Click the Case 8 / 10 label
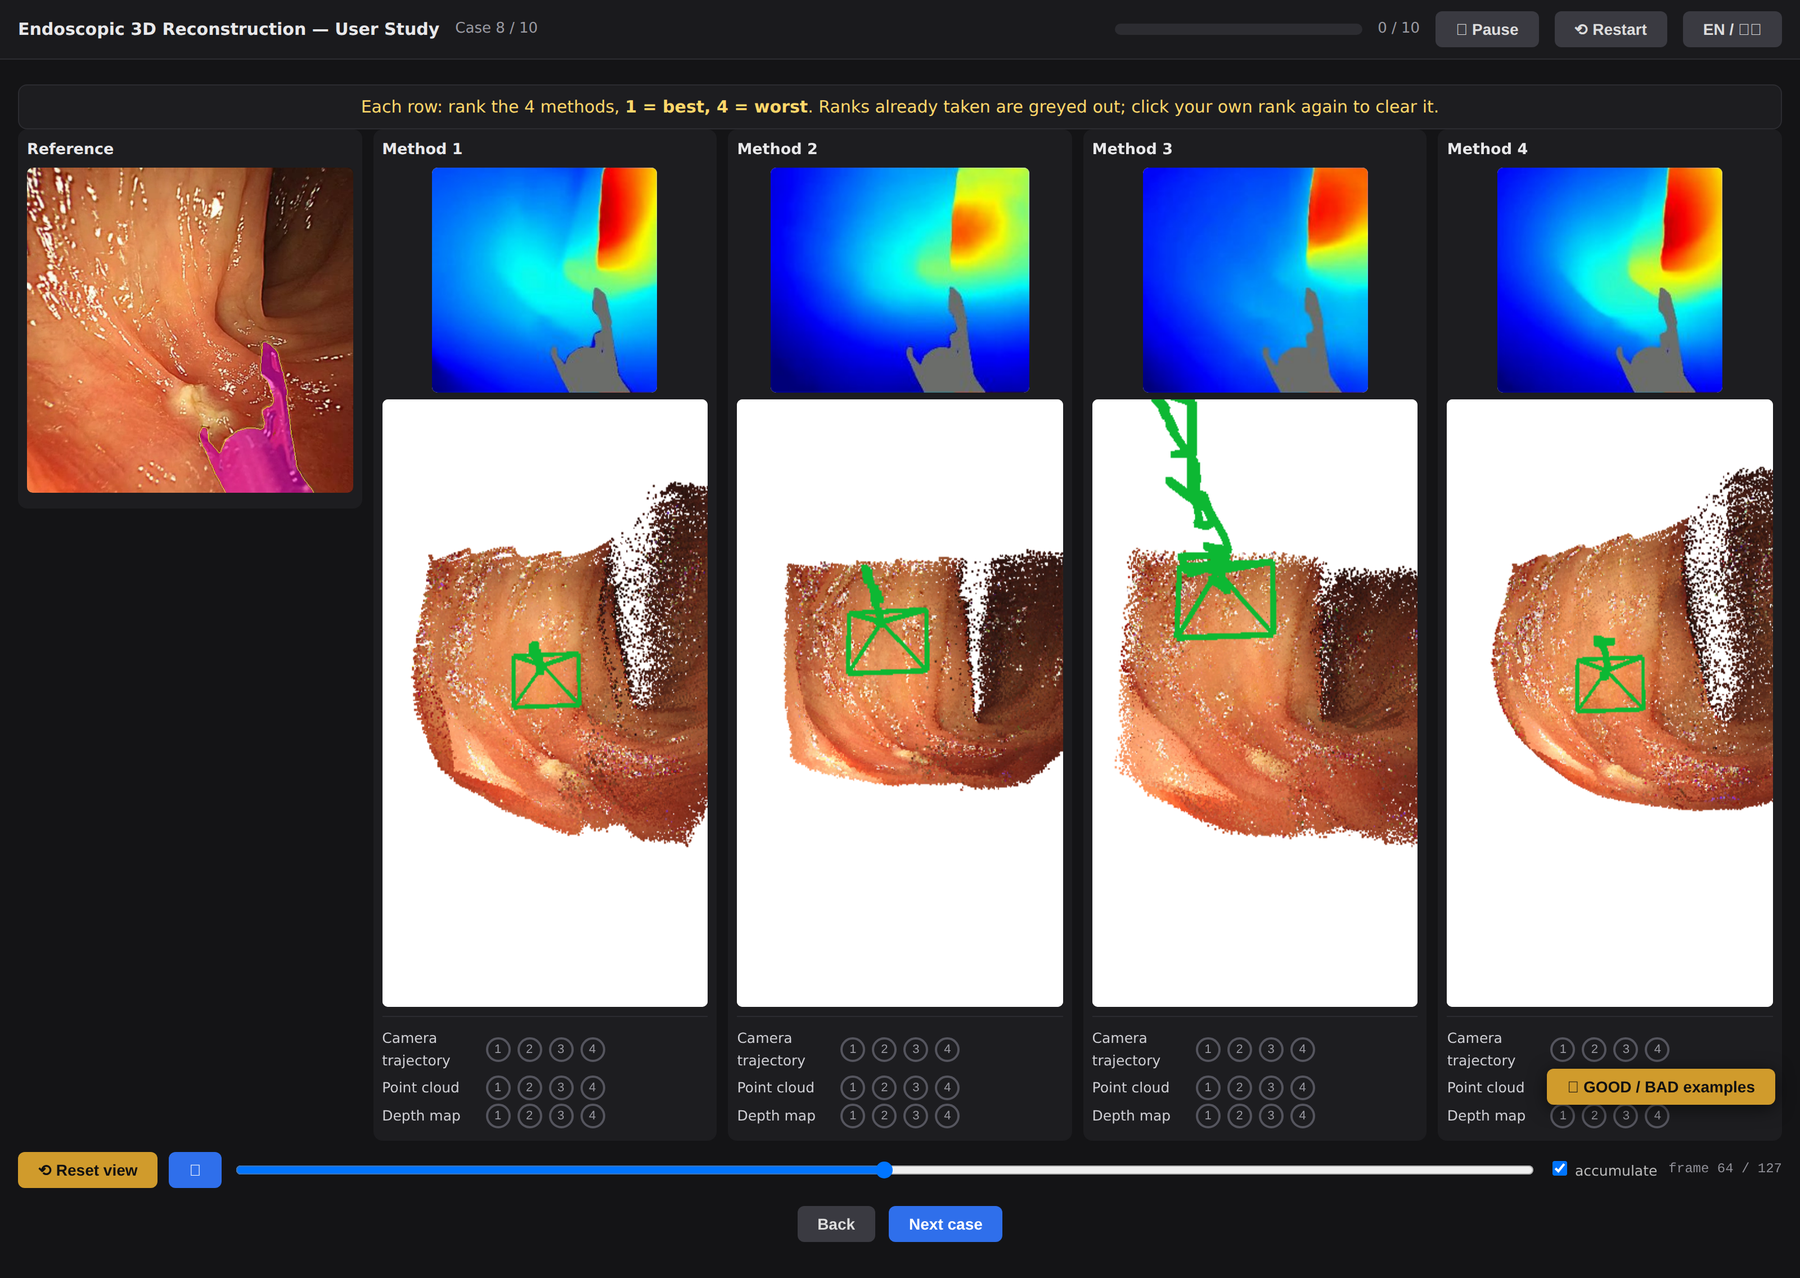 coord(496,28)
